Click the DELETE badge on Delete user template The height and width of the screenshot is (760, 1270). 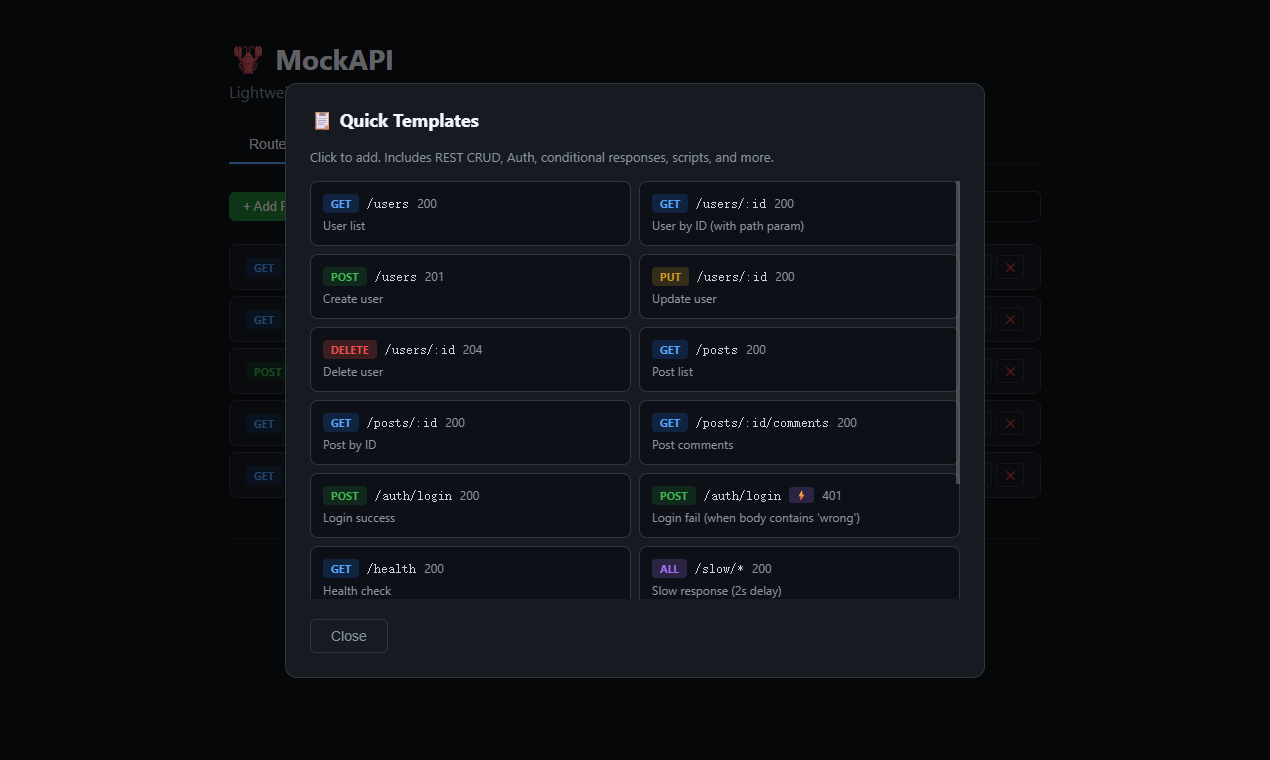click(x=349, y=349)
